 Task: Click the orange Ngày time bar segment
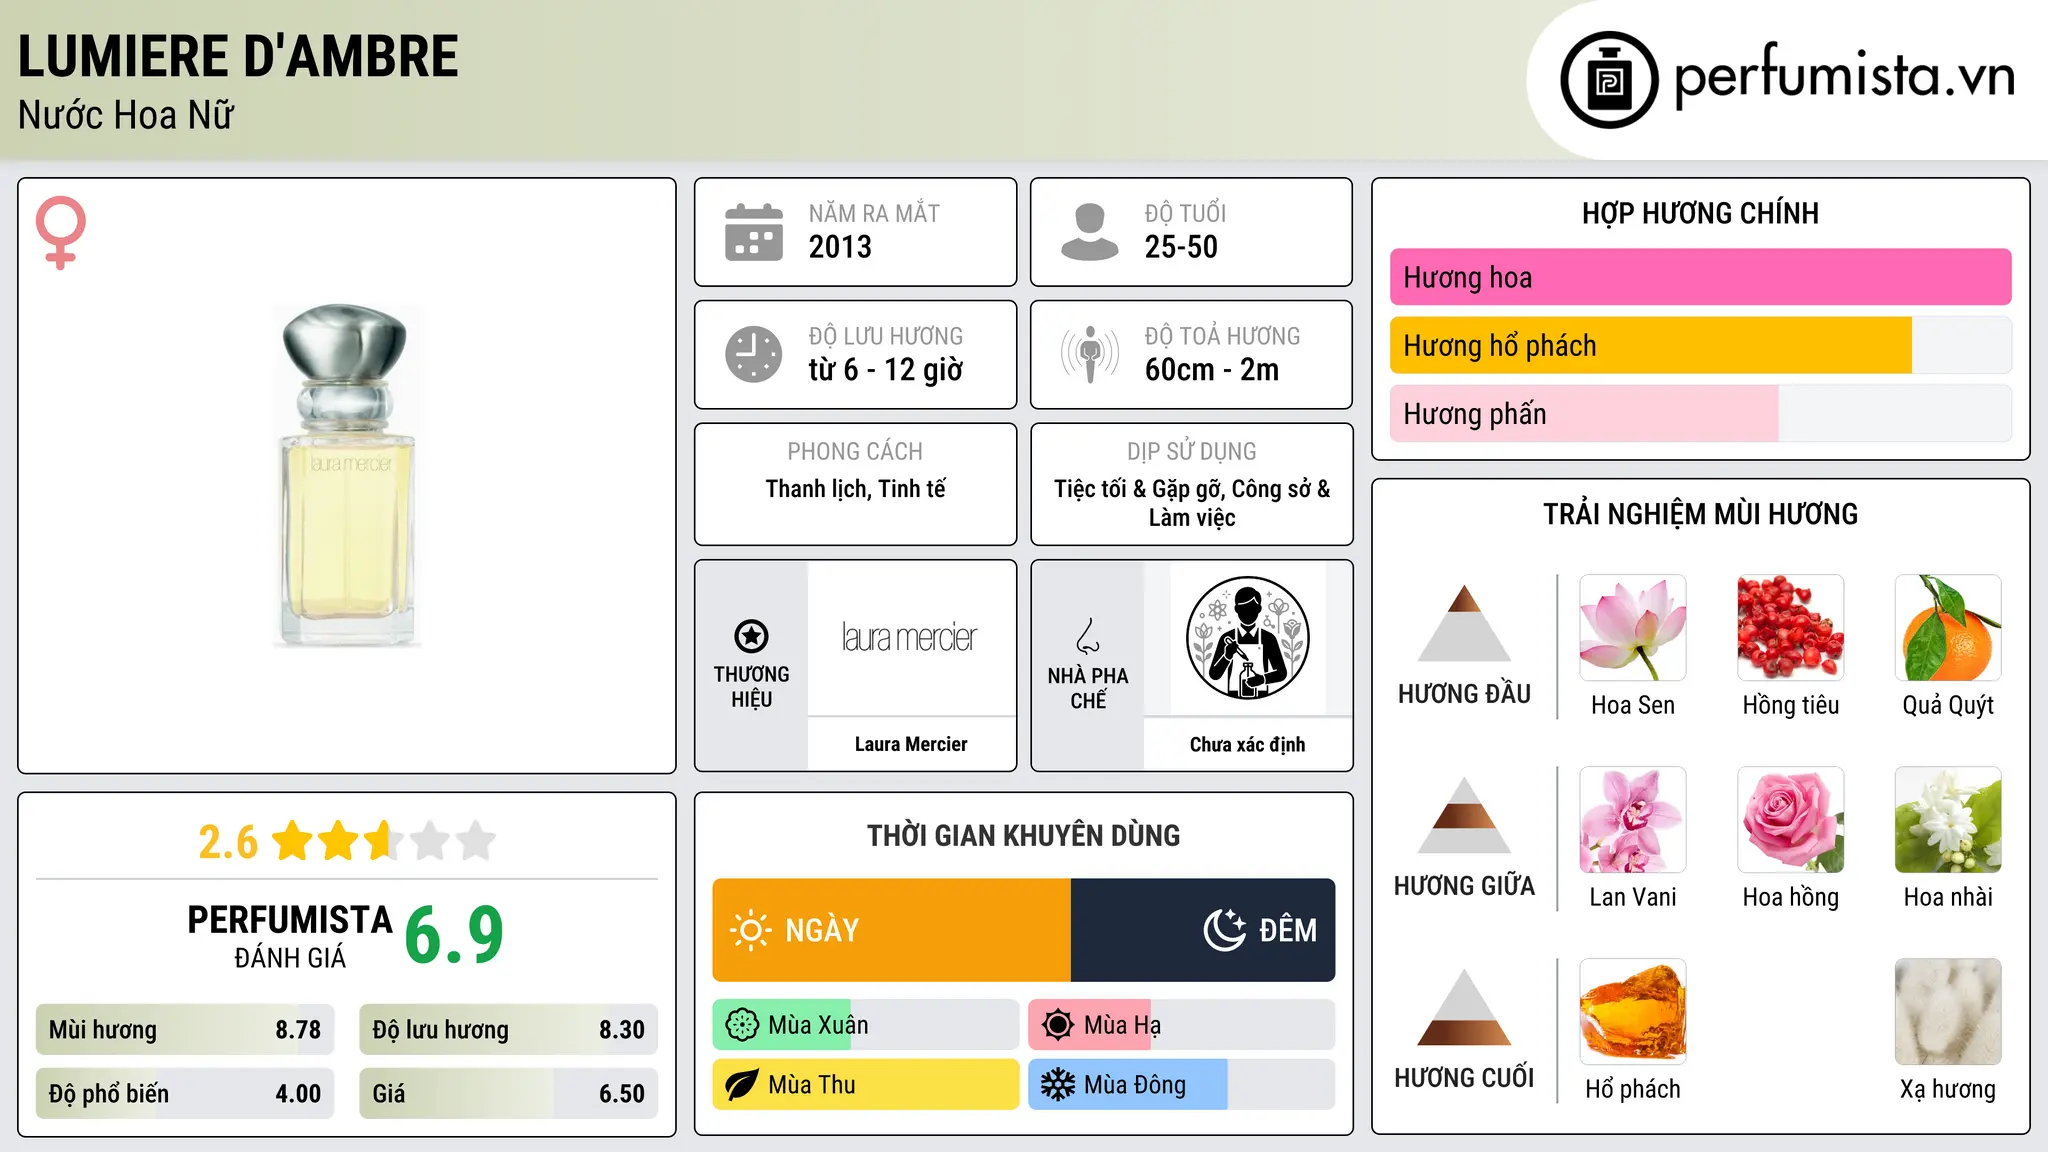click(x=892, y=930)
